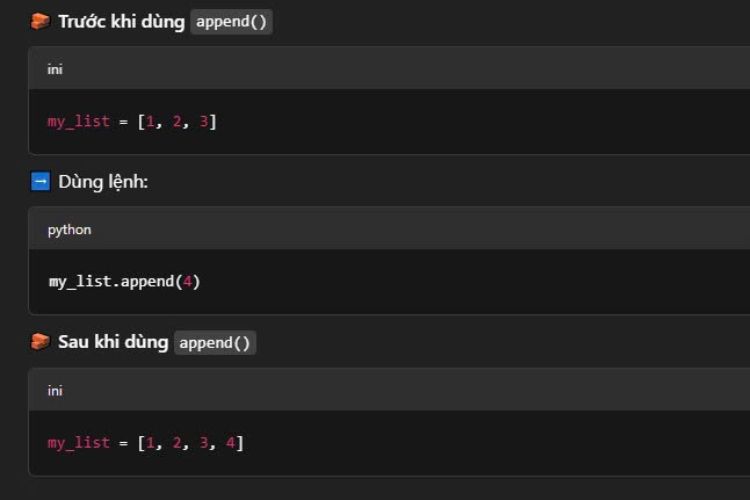
Task: Click the first 'ini' code block label
Action: [55, 69]
